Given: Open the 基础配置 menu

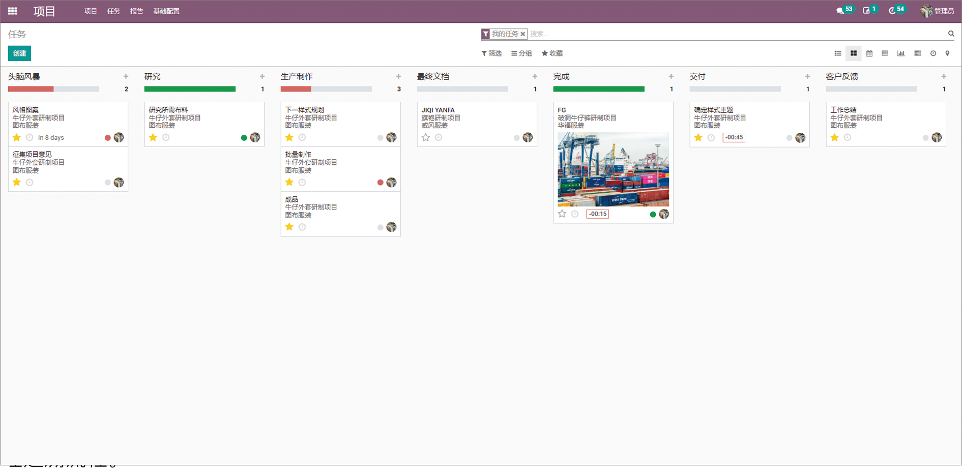Looking at the screenshot, I should point(166,11).
